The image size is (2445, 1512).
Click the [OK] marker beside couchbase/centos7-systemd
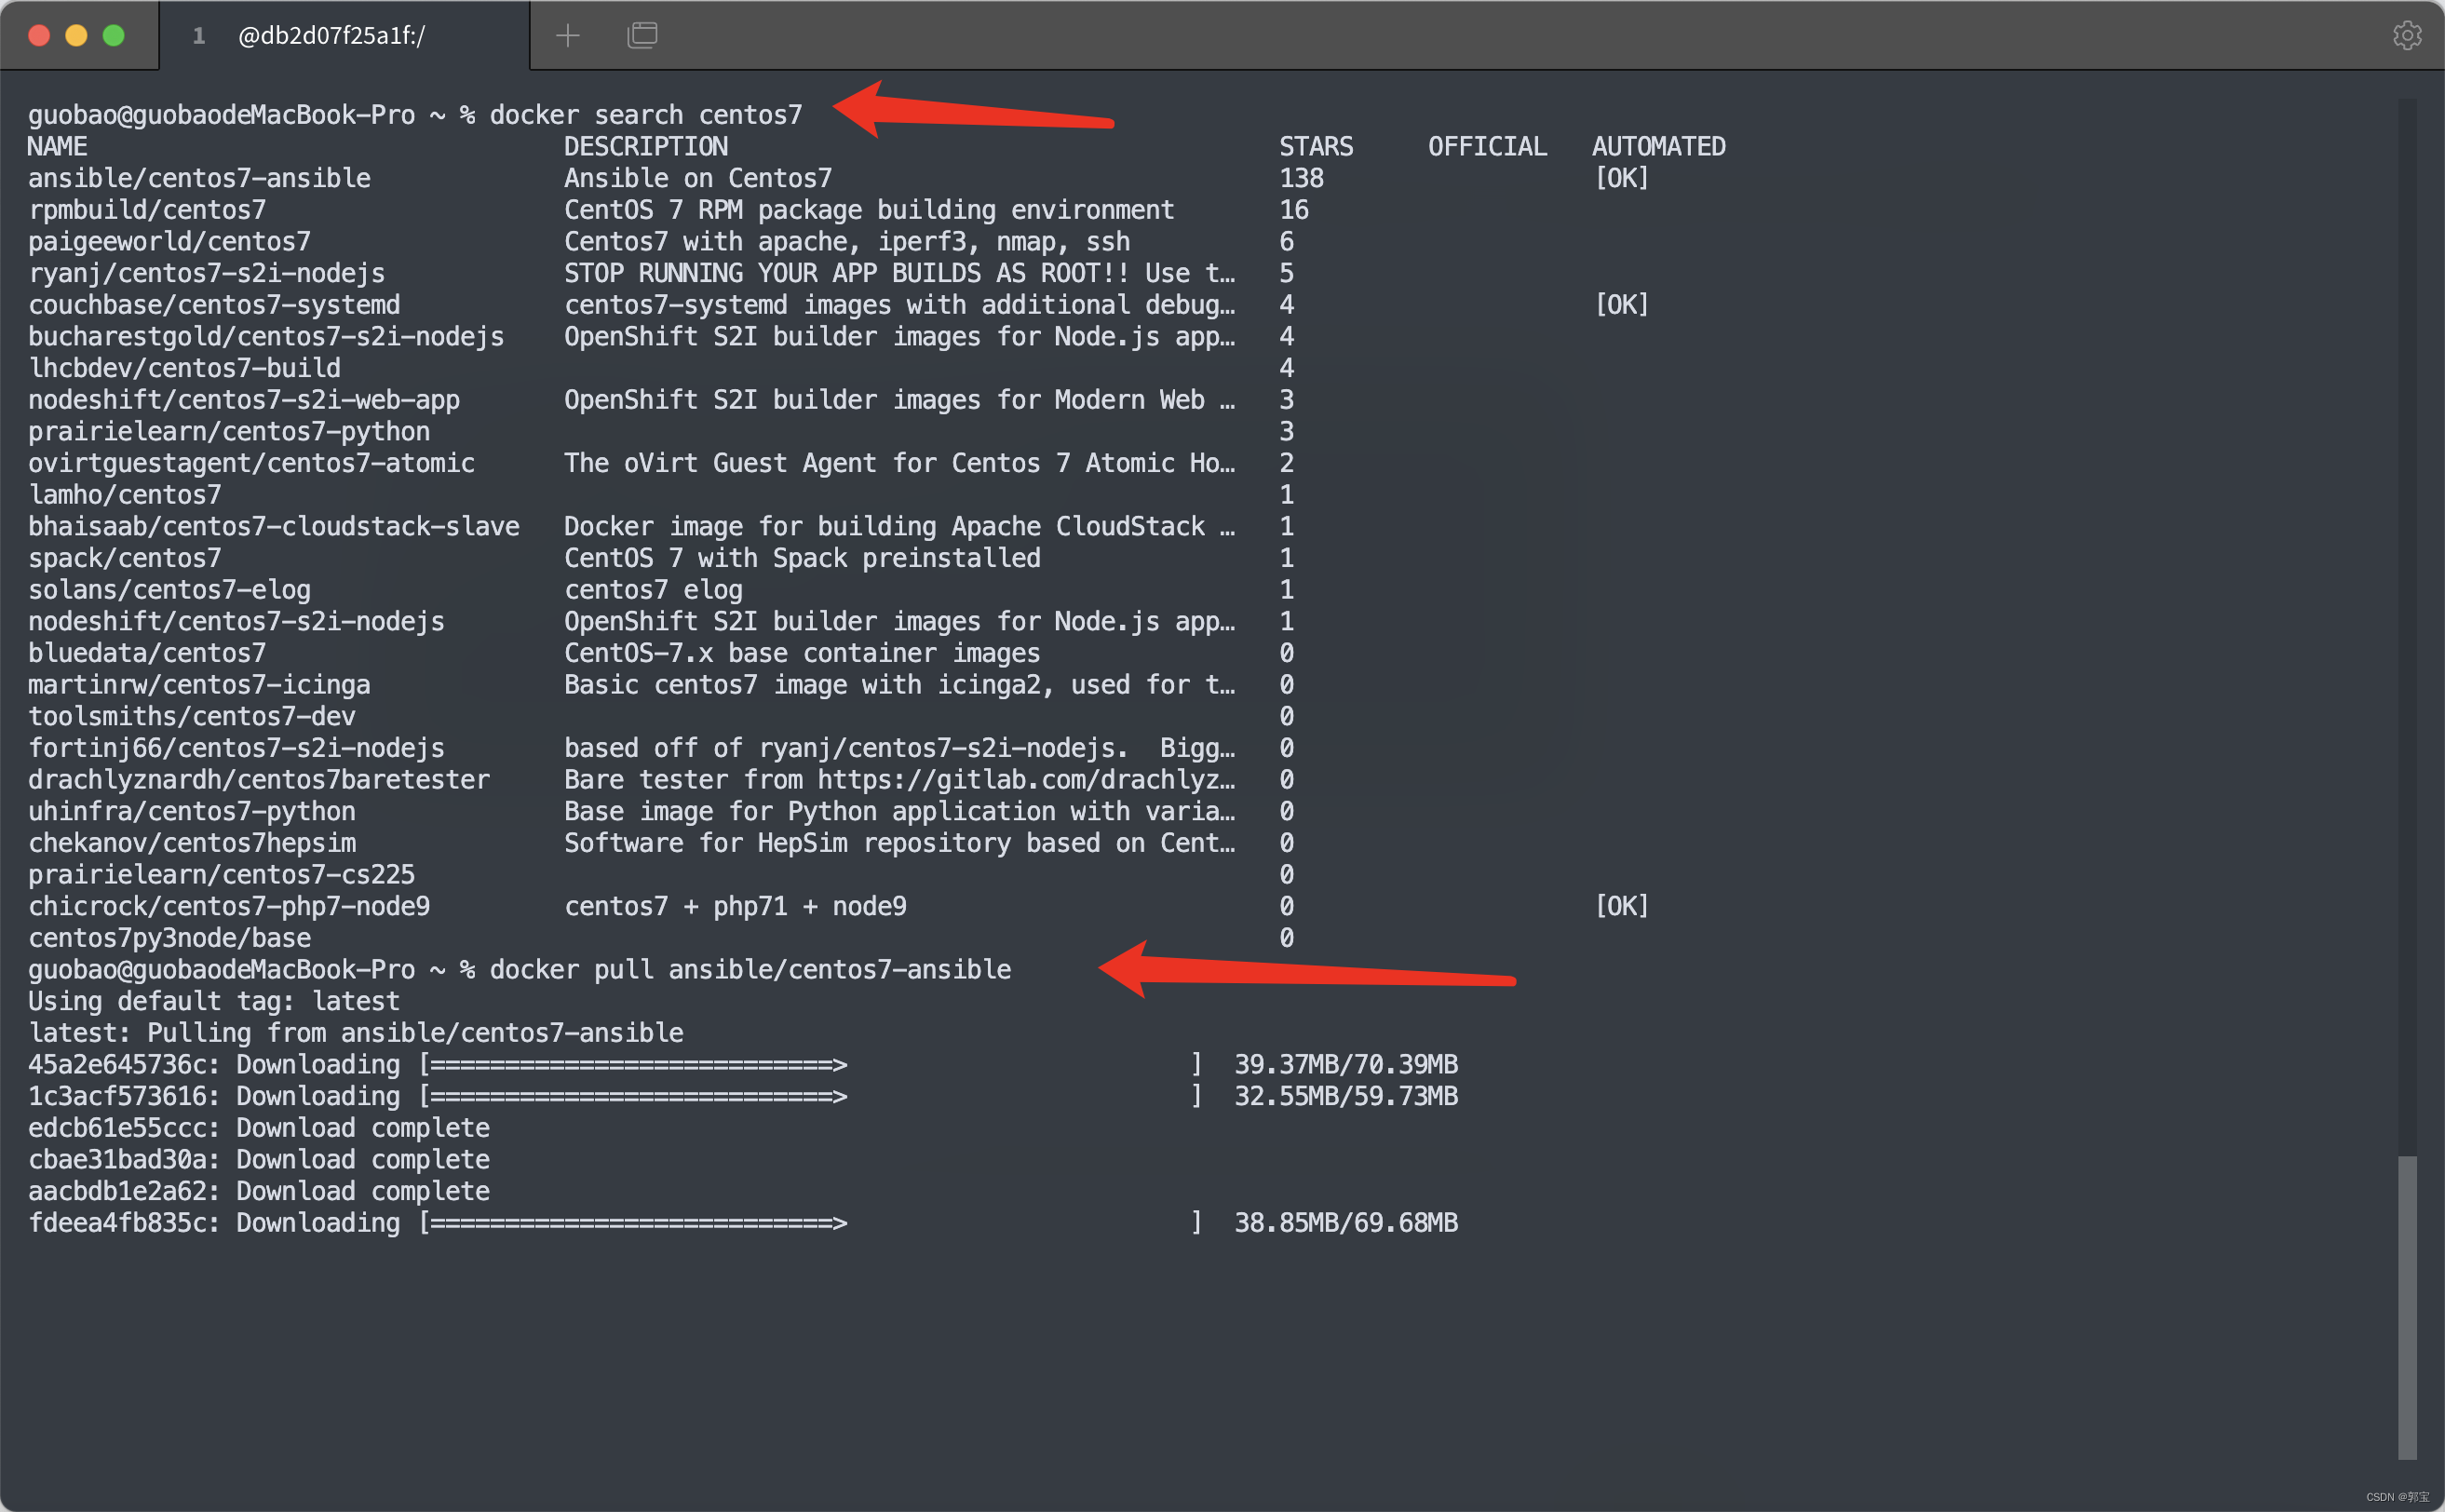click(1621, 304)
